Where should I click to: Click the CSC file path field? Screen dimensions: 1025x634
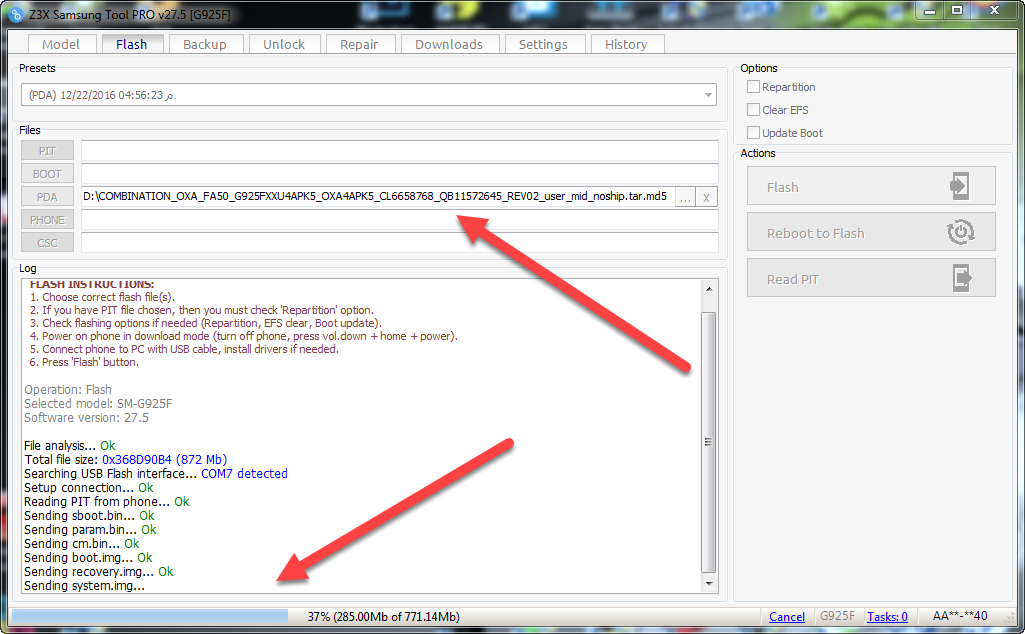tap(399, 242)
